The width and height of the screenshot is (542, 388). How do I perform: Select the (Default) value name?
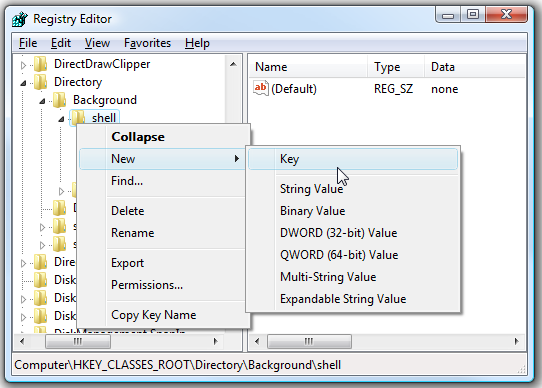point(294,89)
